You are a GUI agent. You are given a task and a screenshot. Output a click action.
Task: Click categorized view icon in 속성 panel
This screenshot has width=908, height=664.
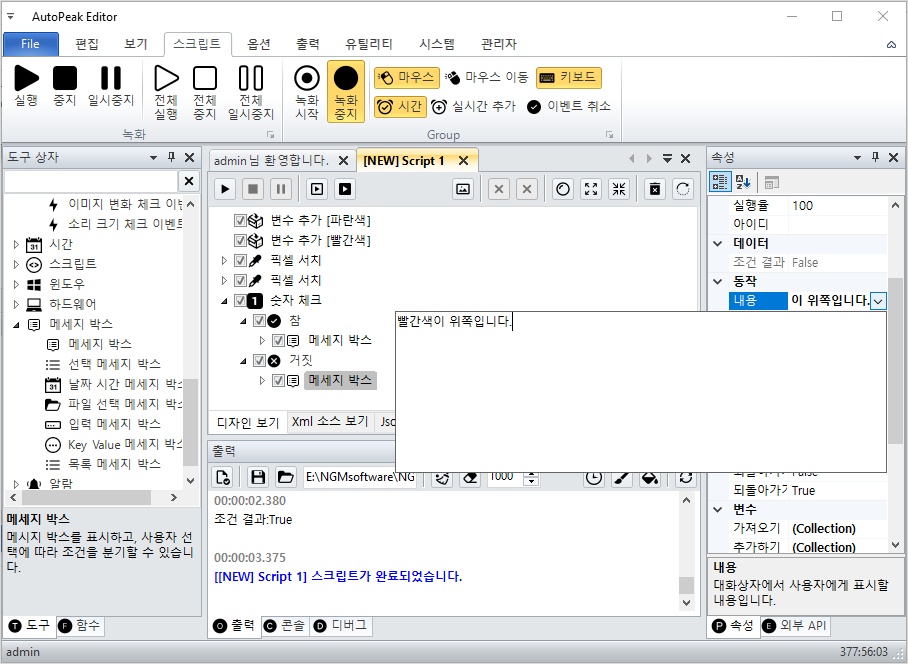point(720,182)
